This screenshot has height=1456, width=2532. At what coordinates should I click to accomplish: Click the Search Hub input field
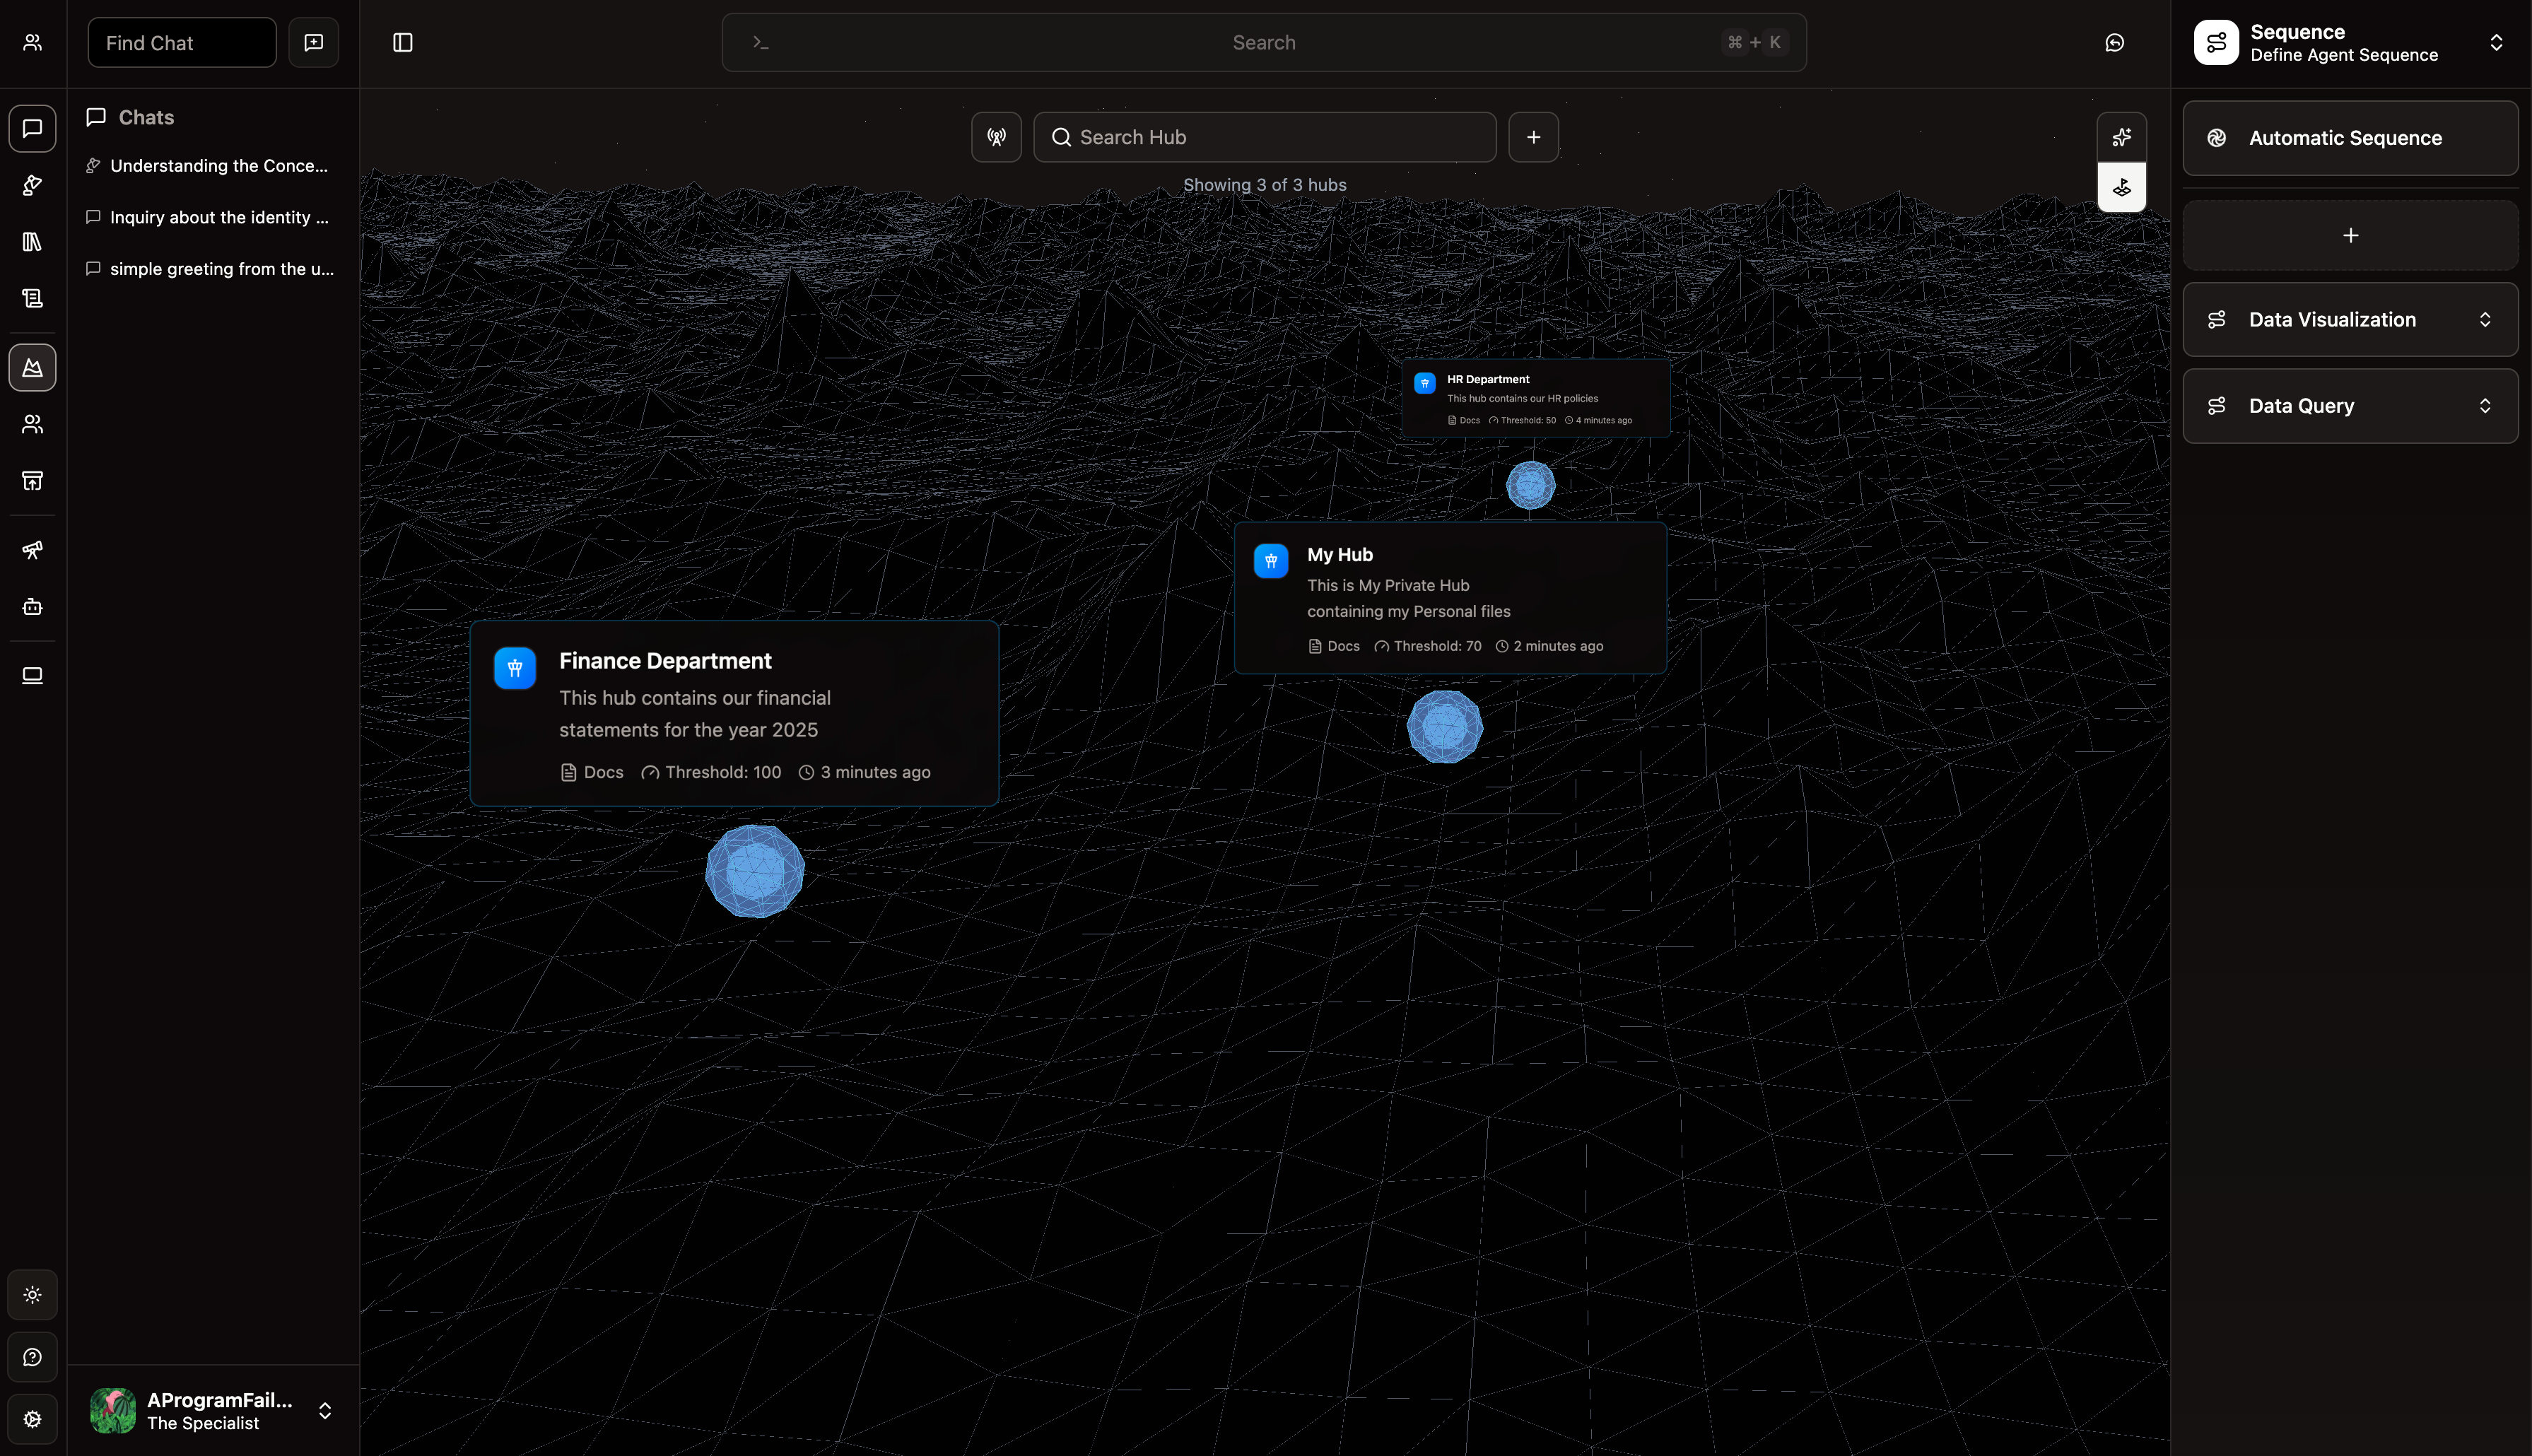(1265, 137)
